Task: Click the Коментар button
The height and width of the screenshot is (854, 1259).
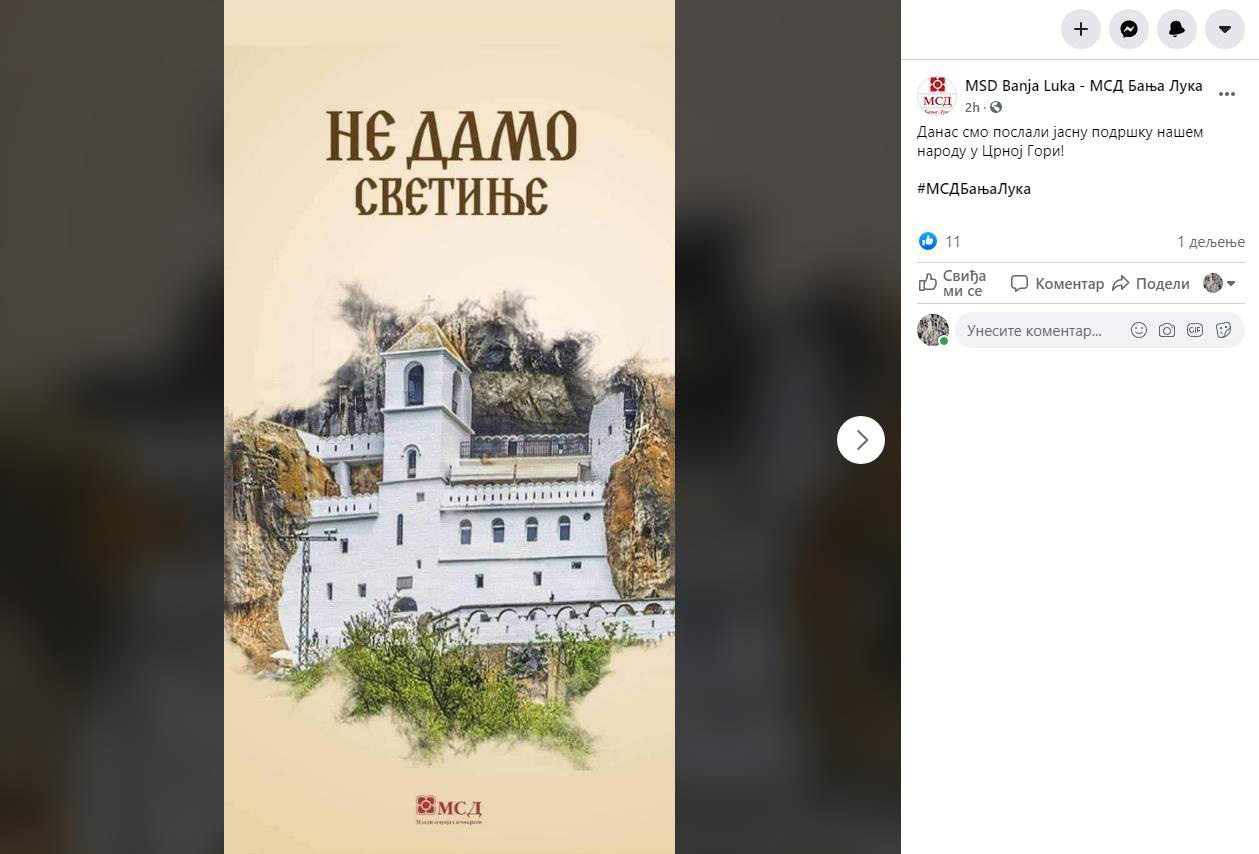Action: (1057, 284)
